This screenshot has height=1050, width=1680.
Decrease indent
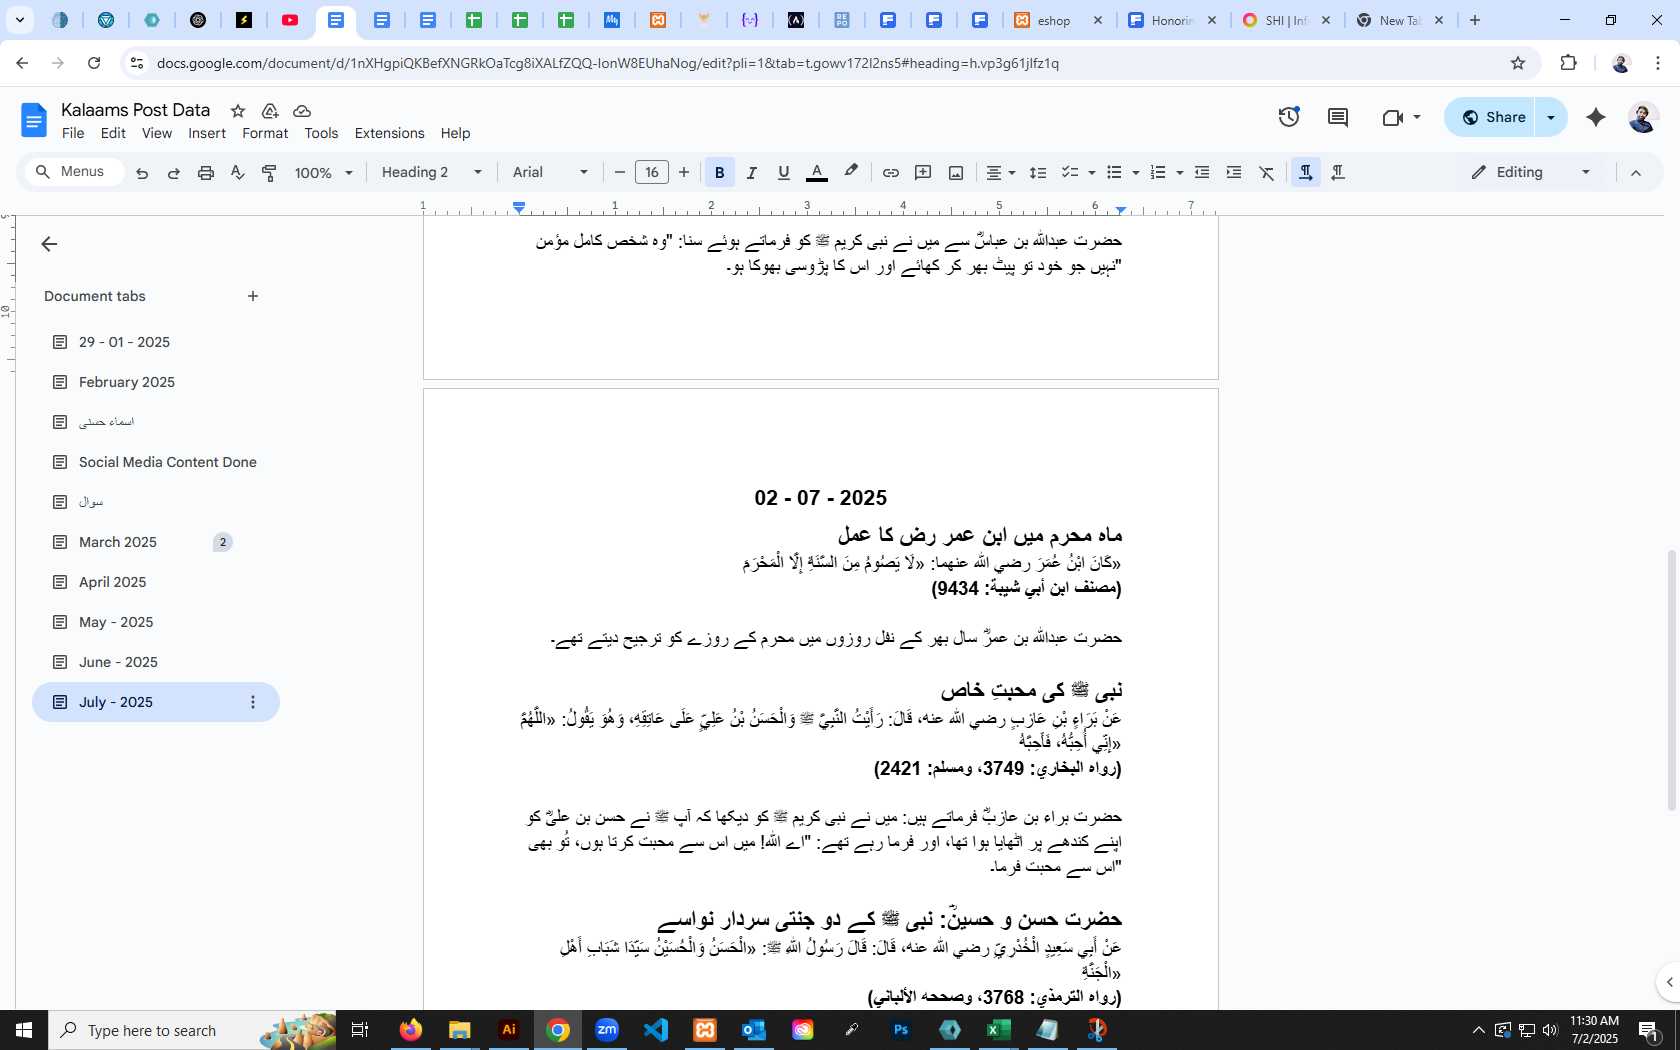1202,173
